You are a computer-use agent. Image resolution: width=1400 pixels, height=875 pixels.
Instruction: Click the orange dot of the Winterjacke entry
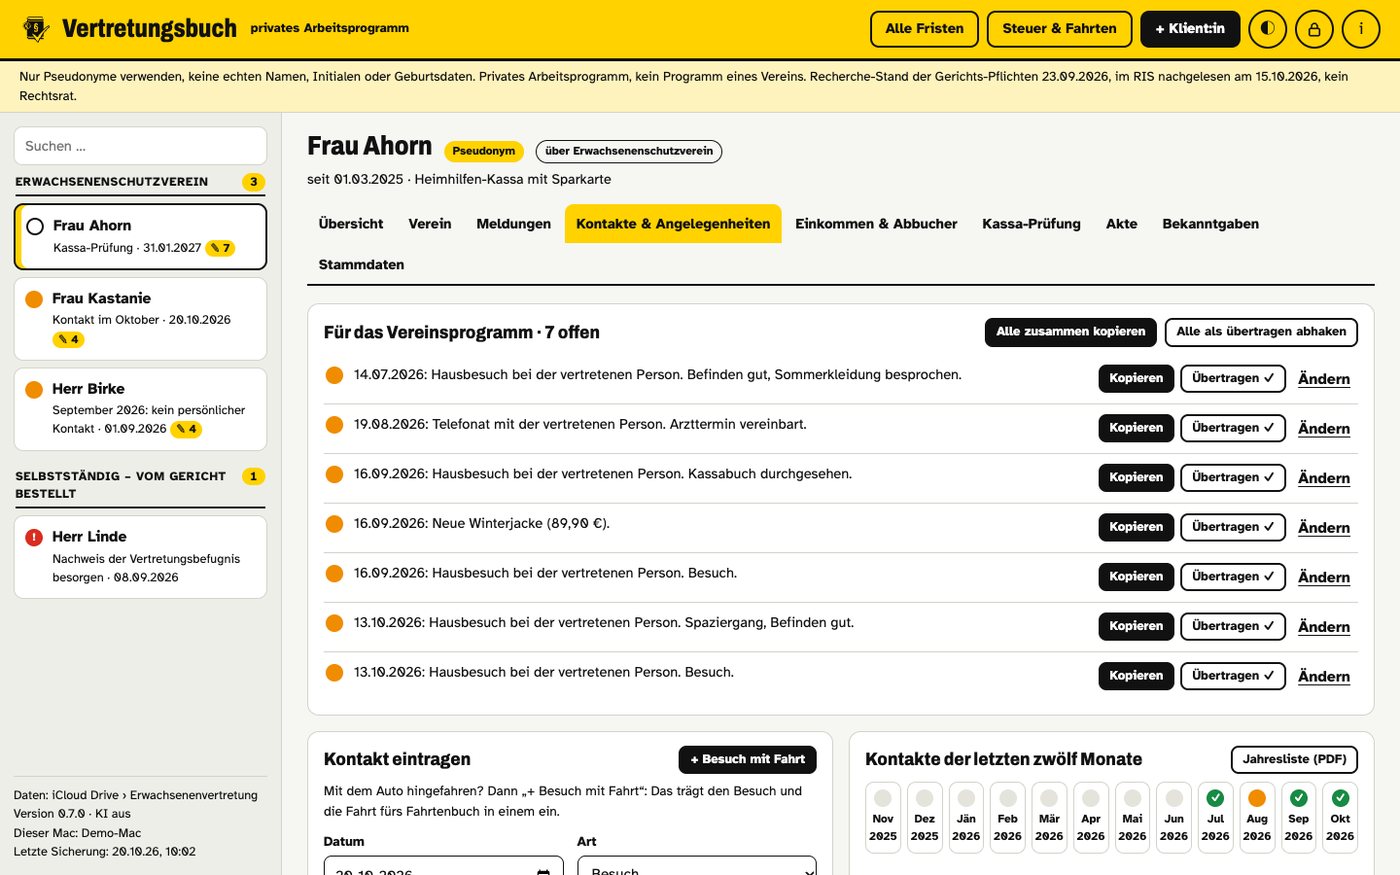click(335, 524)
